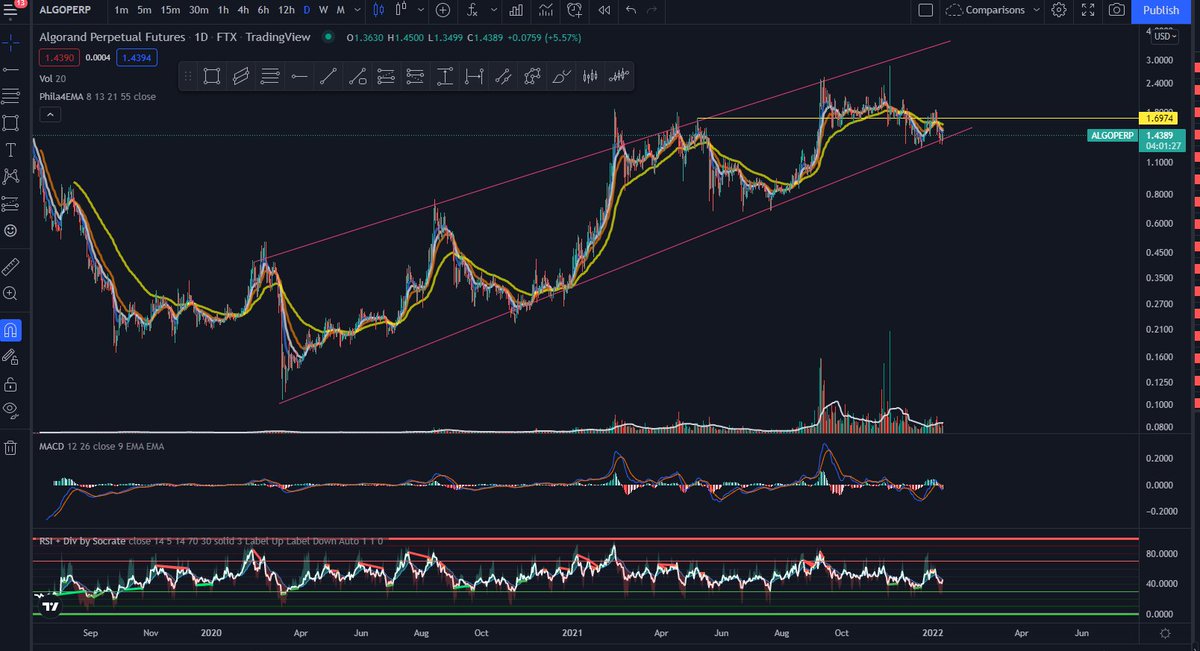Switch to the 6h timeframe

coord(264,10)
